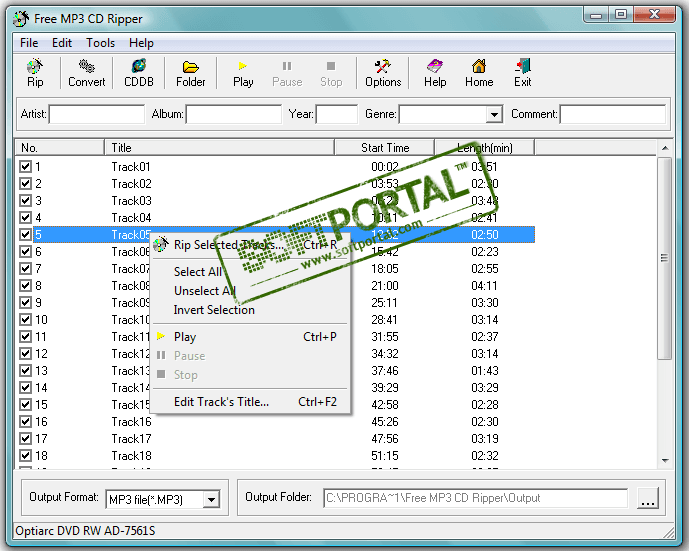
Task: Uncheck the checkbox for track 12
Action: pos(25,354)
